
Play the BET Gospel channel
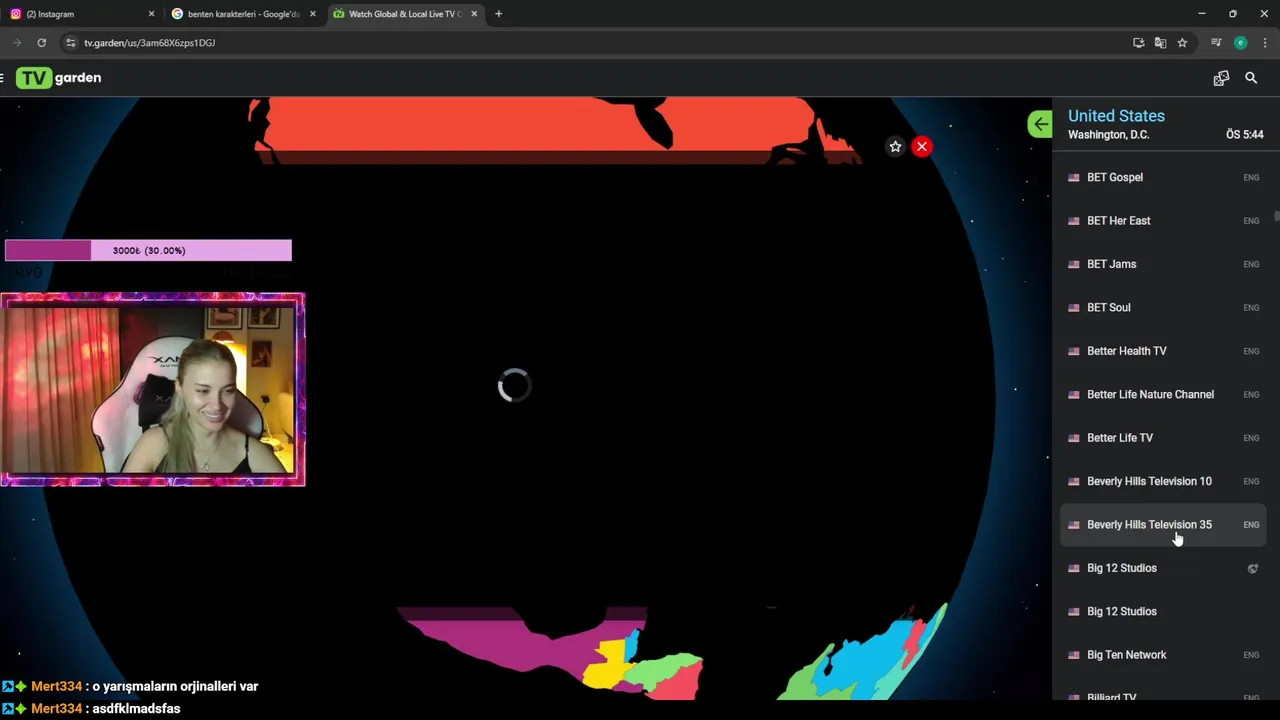(1163, 177)
